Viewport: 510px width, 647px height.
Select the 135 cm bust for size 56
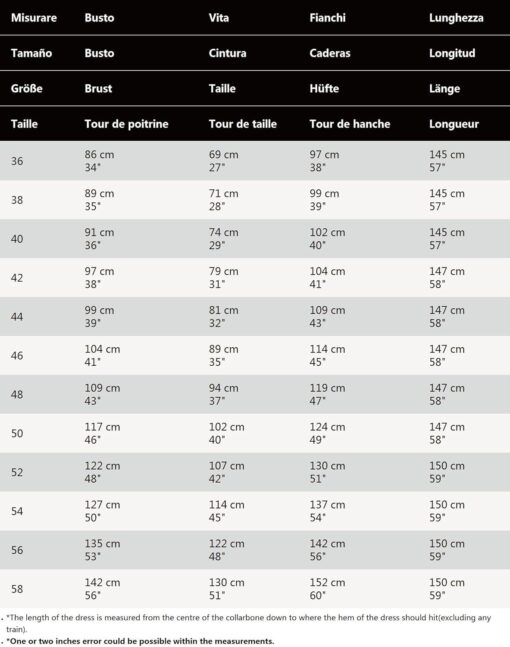tap(102, 544)
